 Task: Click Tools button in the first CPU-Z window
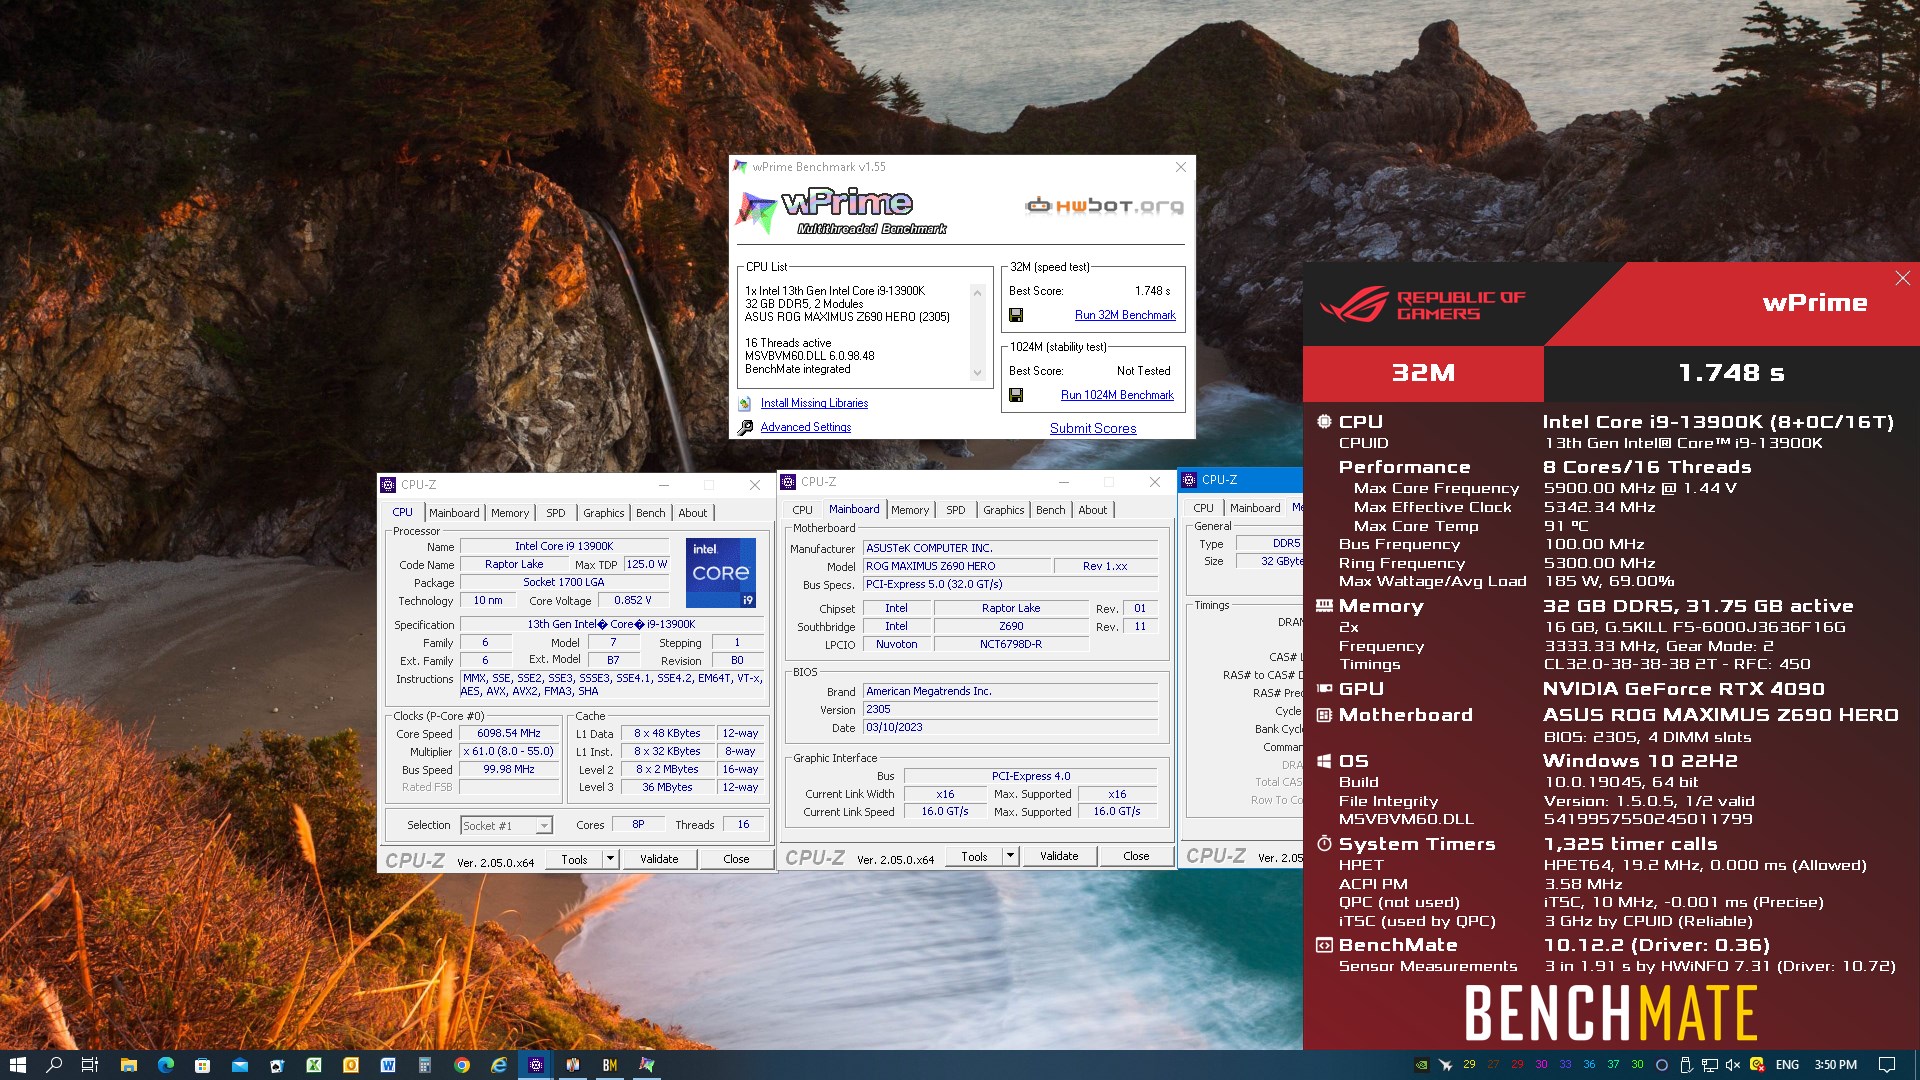(574, 859)
